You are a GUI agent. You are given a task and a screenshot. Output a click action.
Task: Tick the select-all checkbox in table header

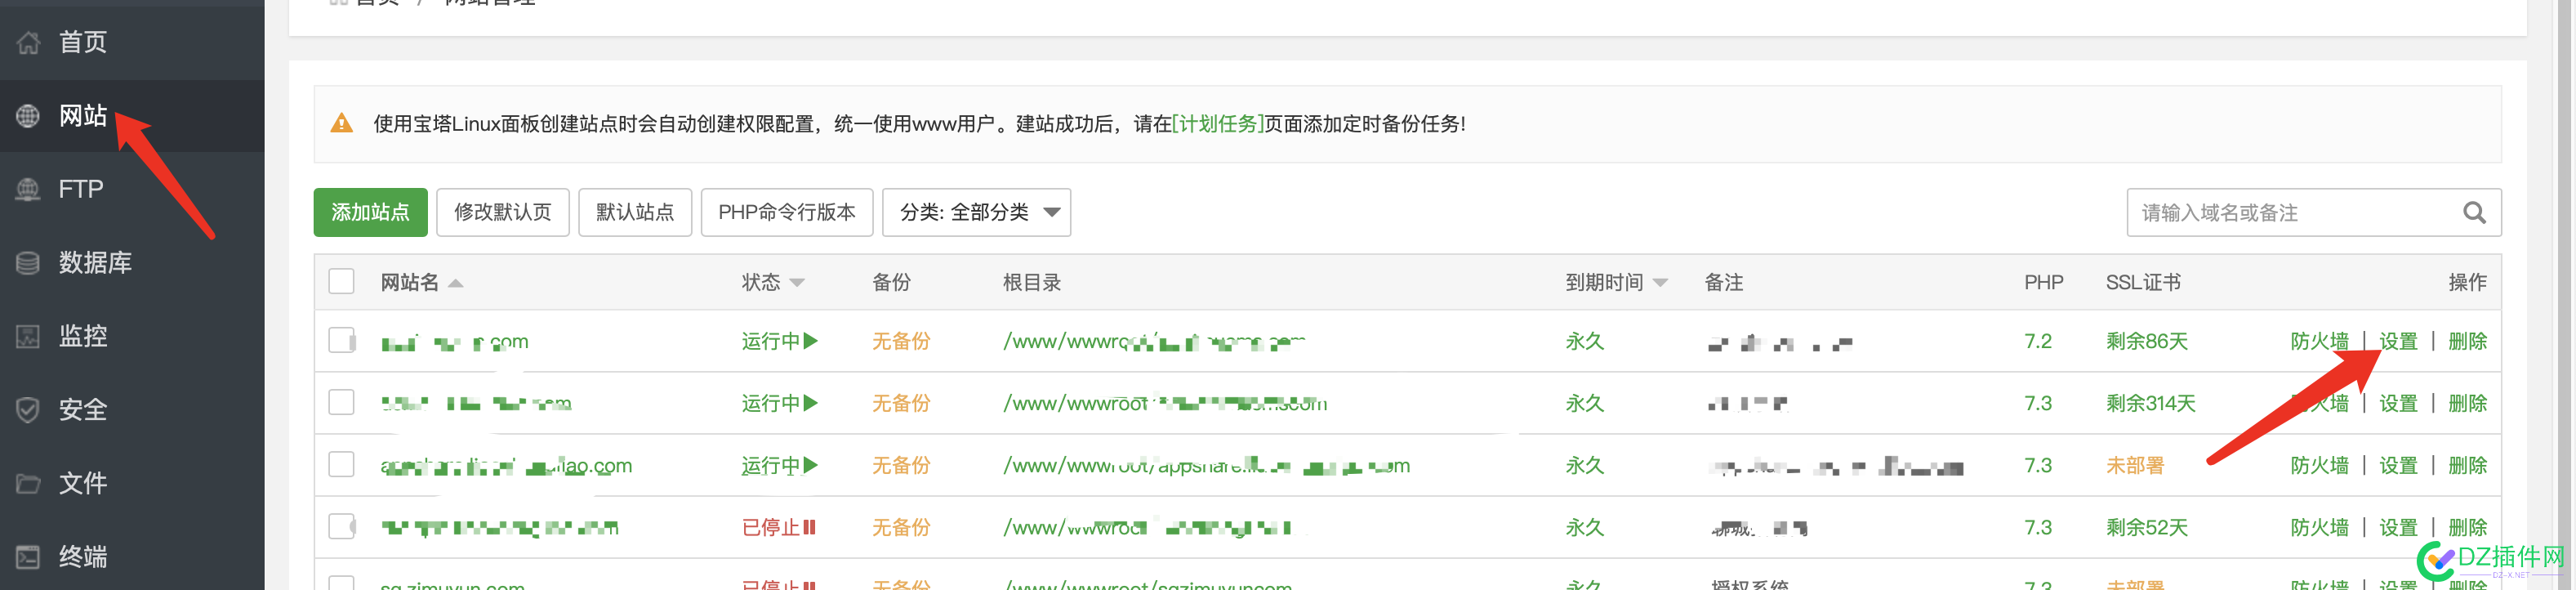click(x=342, y=282)
